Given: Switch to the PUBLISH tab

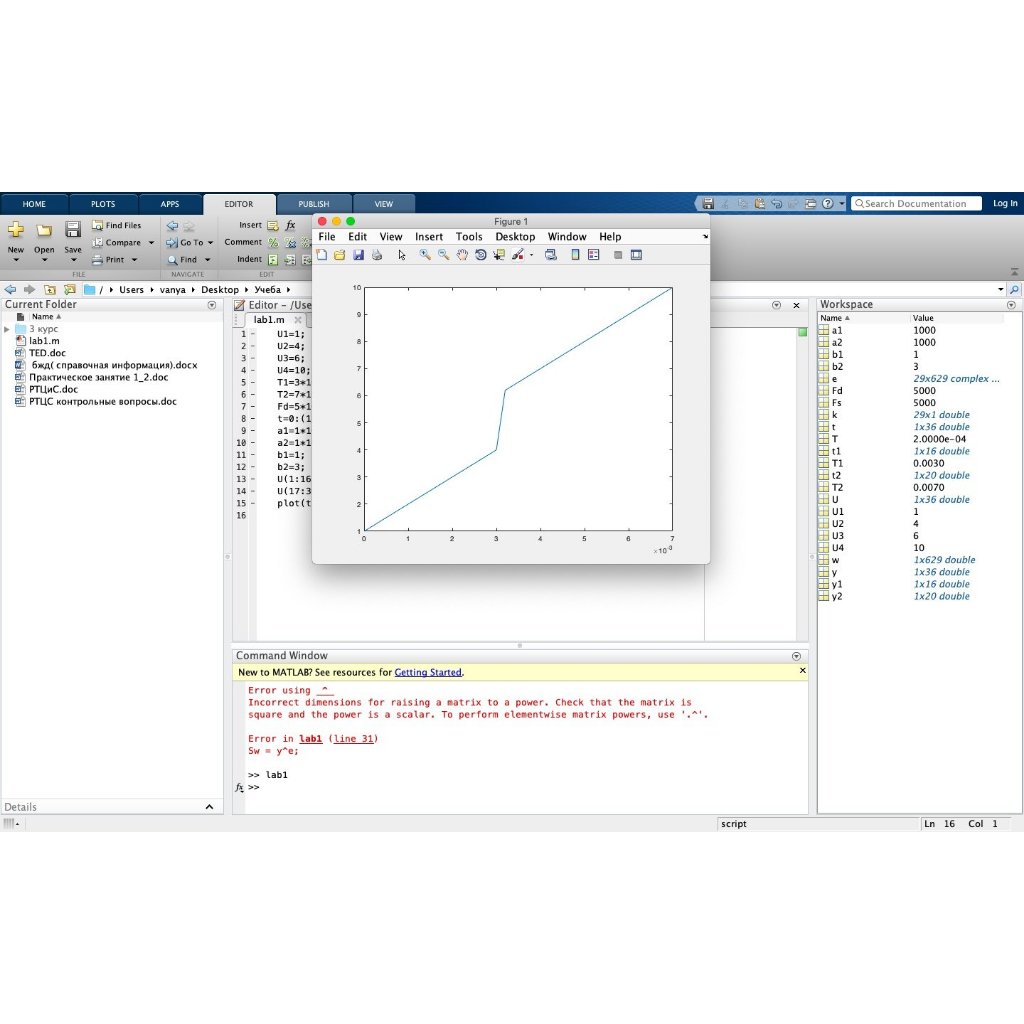Looking at the screenshot, I should click(x=313, y=204).
